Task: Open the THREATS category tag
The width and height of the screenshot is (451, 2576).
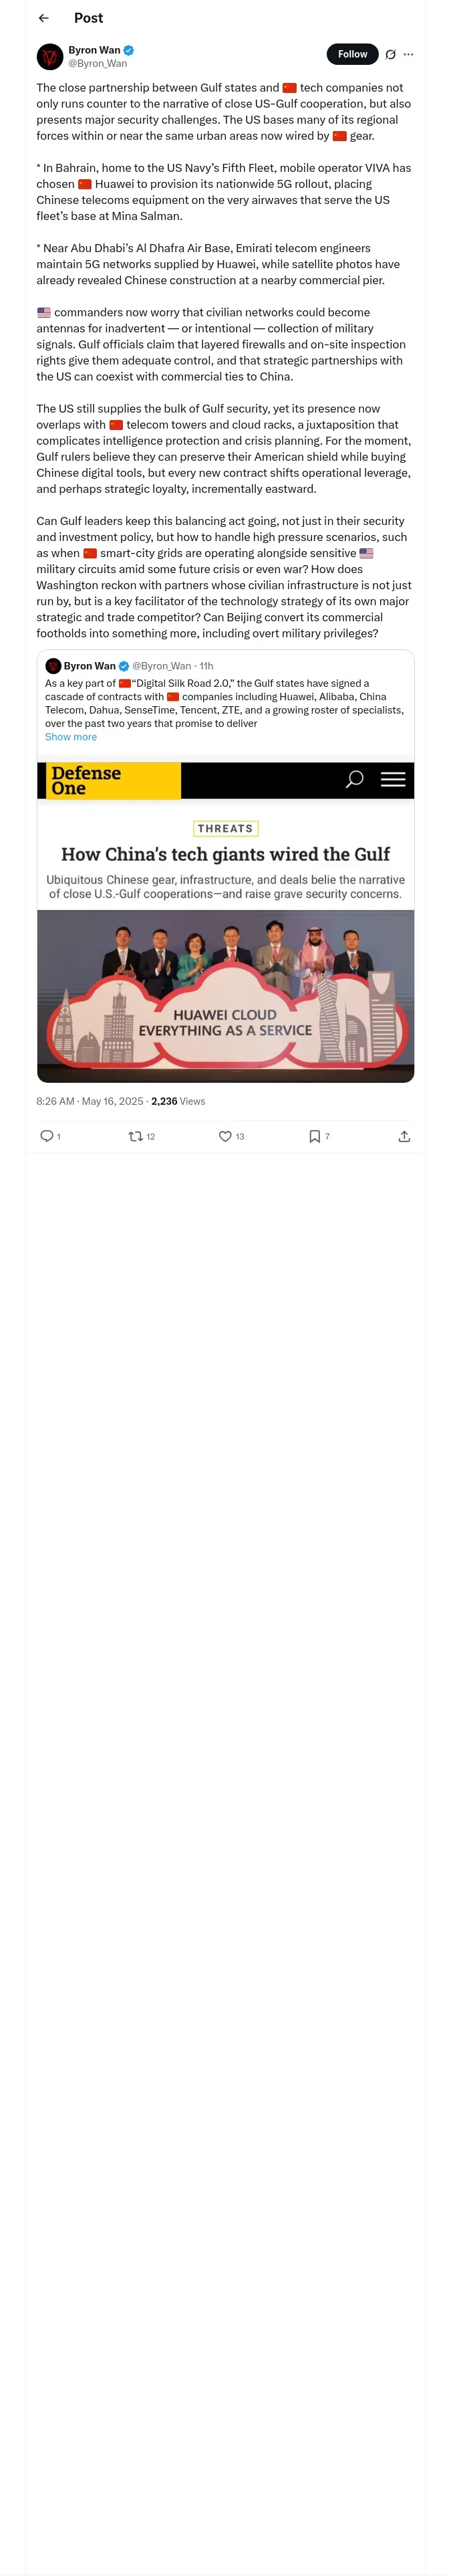Action: click(225, 828)
